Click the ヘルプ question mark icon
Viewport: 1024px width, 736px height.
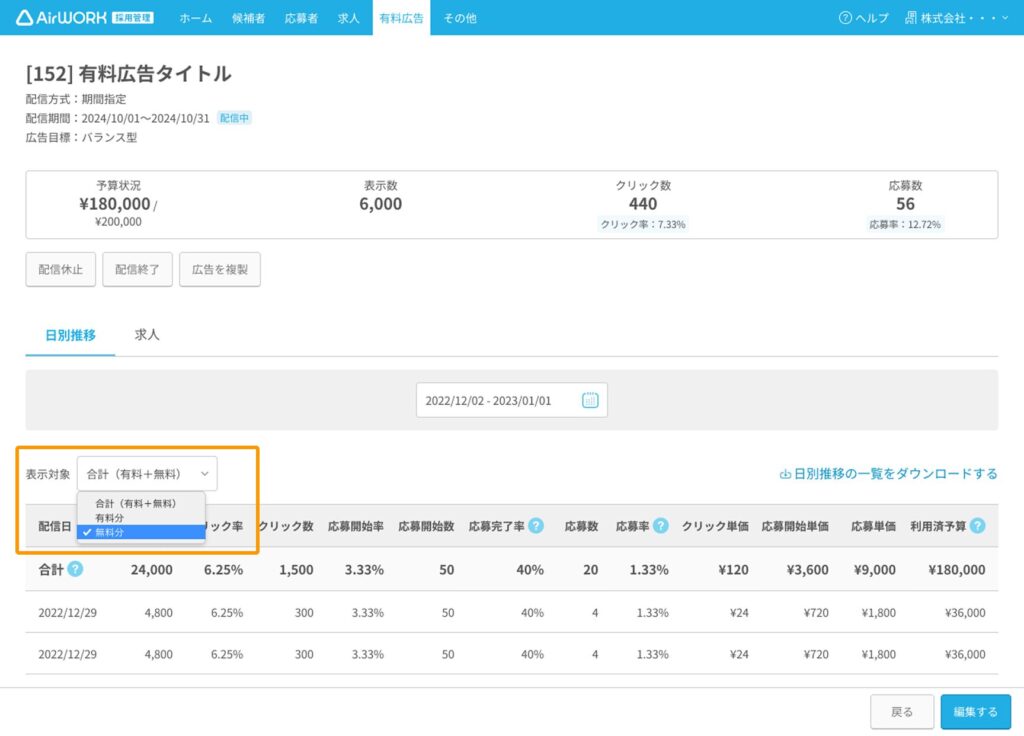pos(845,18)
